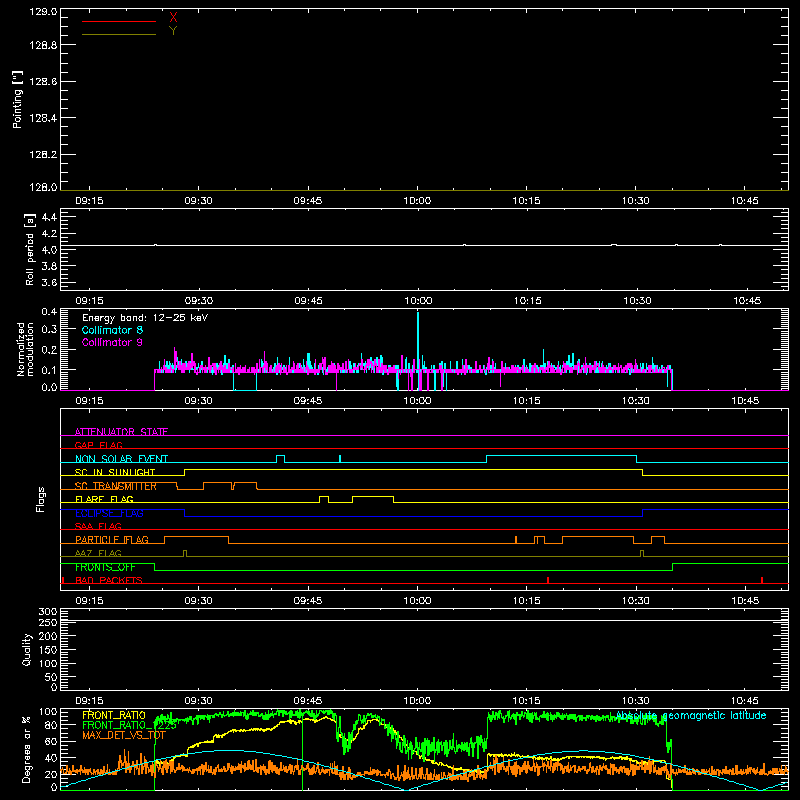Click the 128.2 tick label

pyautogui.click(x=43, y=155)
